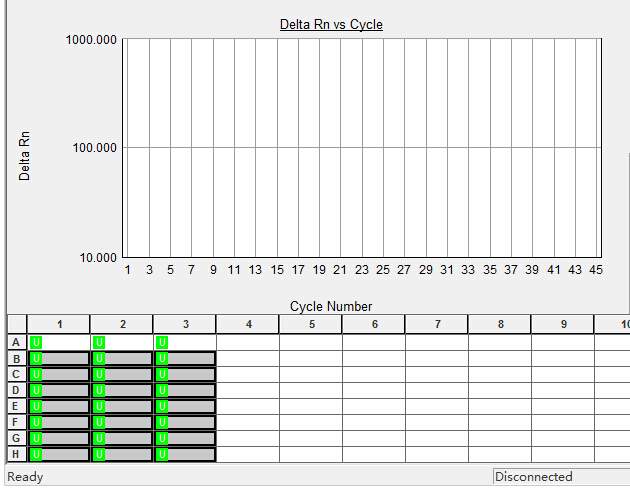Click cycle 45 on the x-axis
The height and width of the screenshot is (492, 630).
click(x=596, y=269)
